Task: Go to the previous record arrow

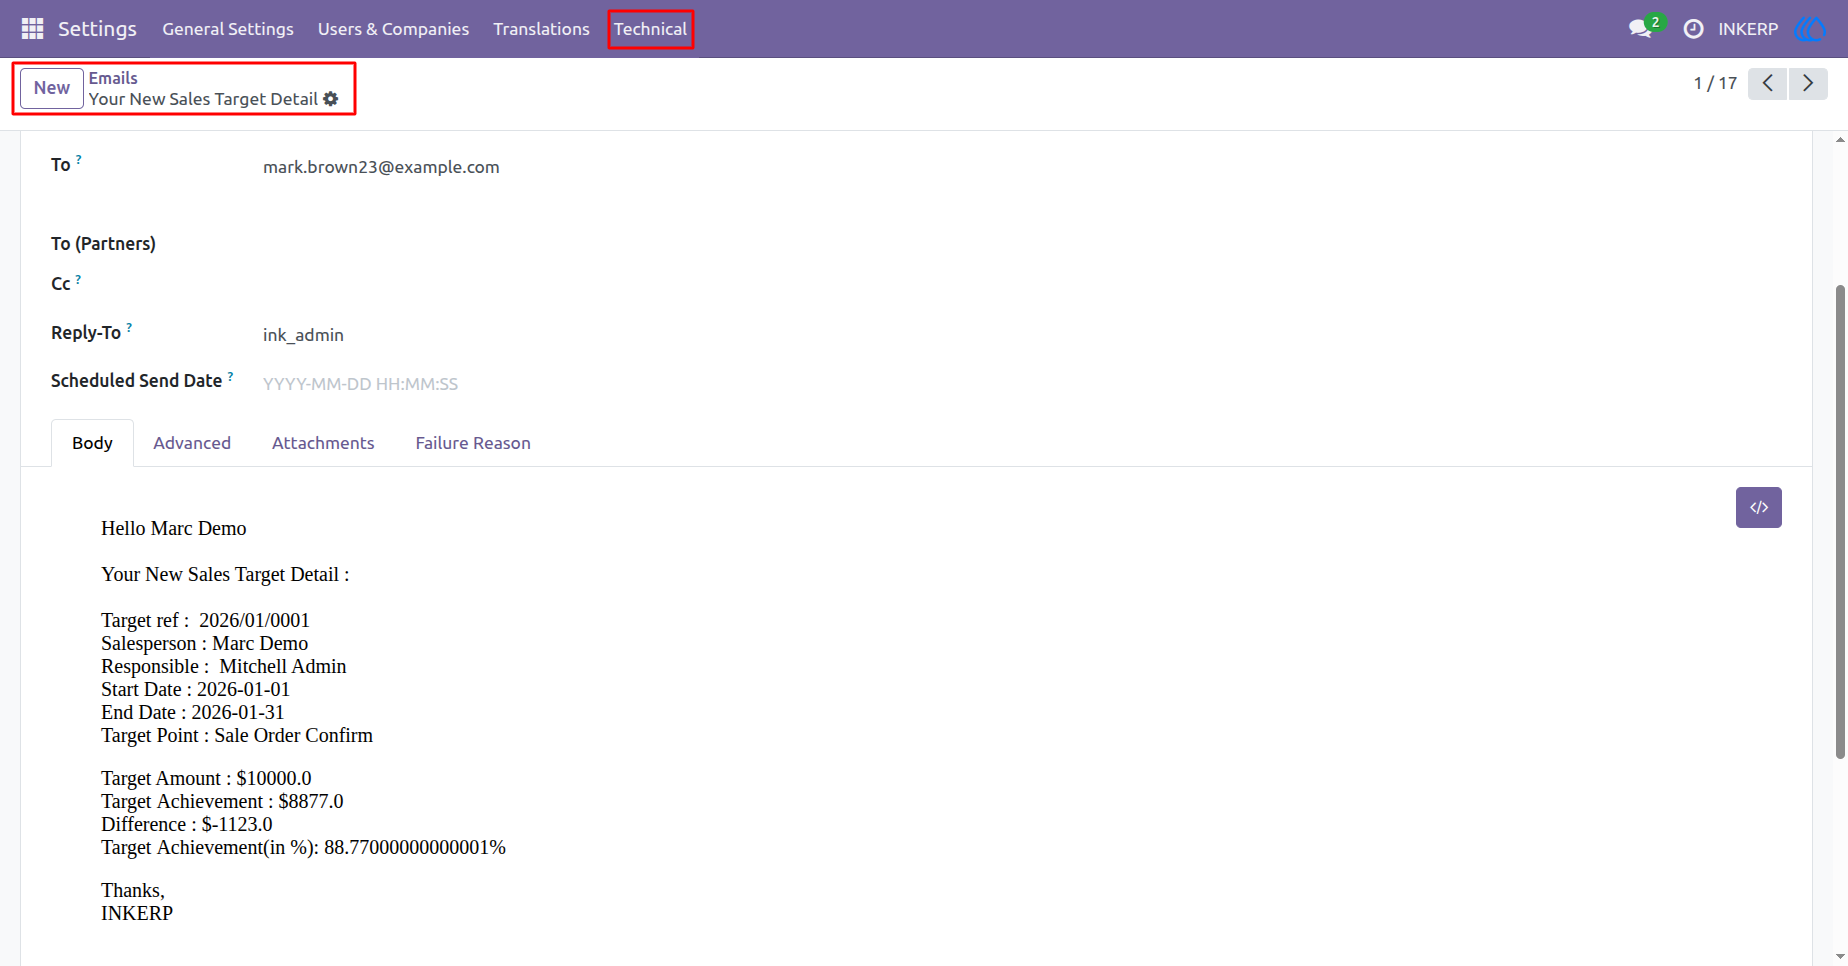Action: pyautogui.click(x=1768, y=83)
